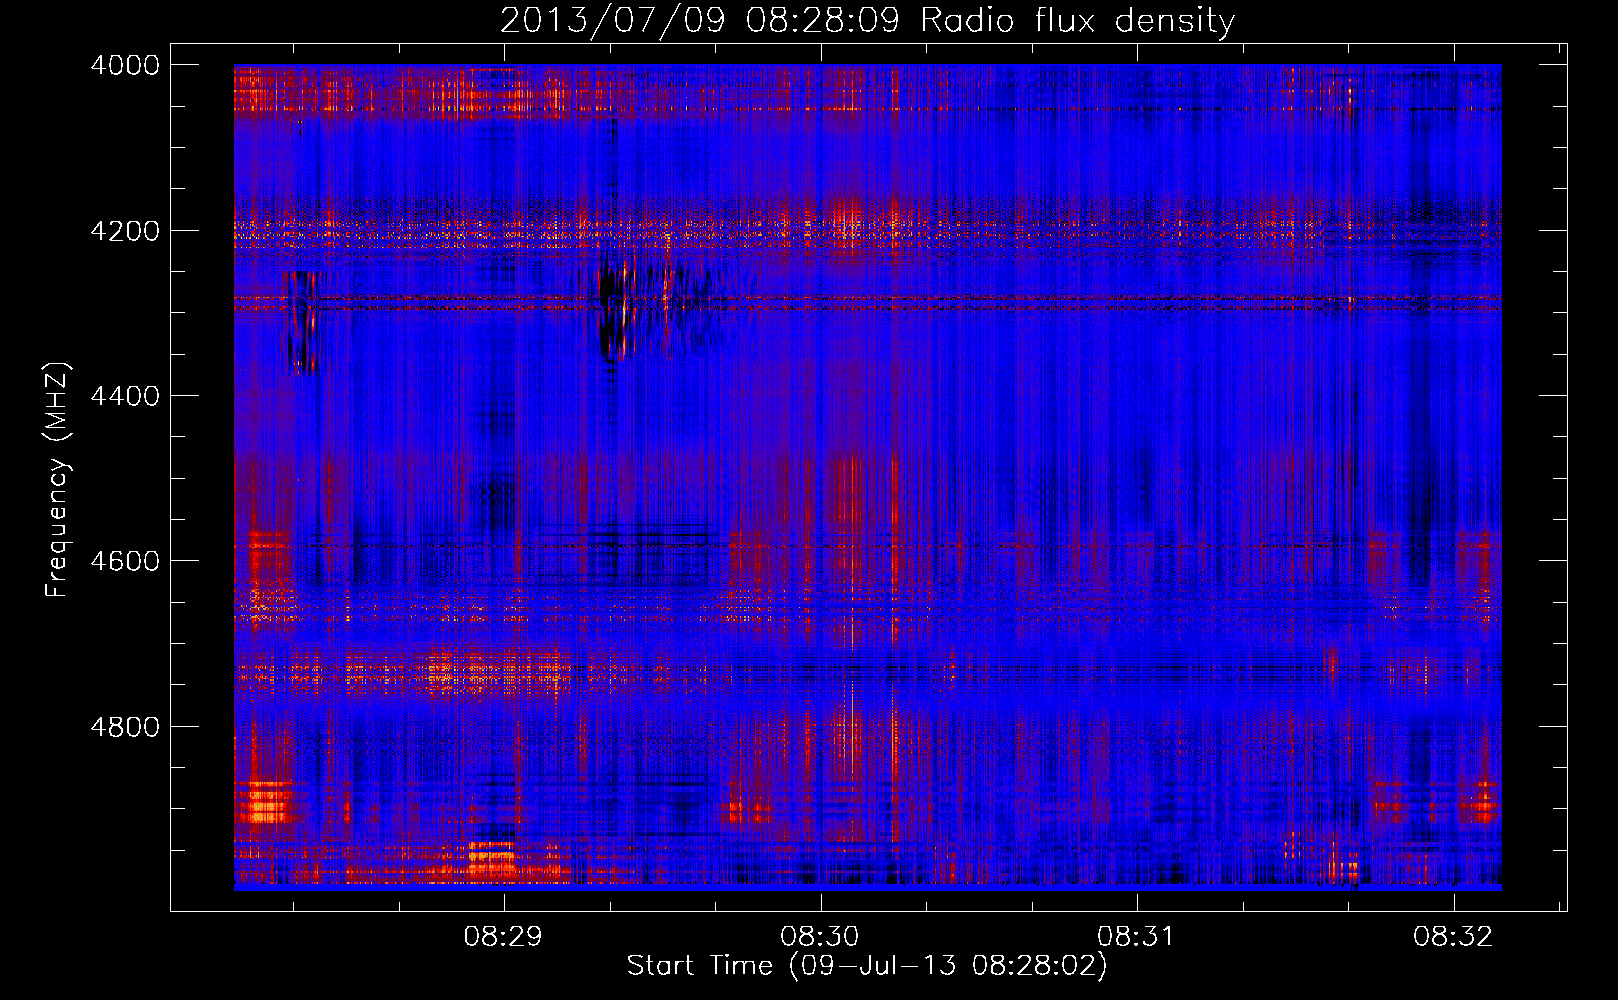
Task: Click the 'Frequency (MHZ)' axis title
Action: [x=57, y=481]
